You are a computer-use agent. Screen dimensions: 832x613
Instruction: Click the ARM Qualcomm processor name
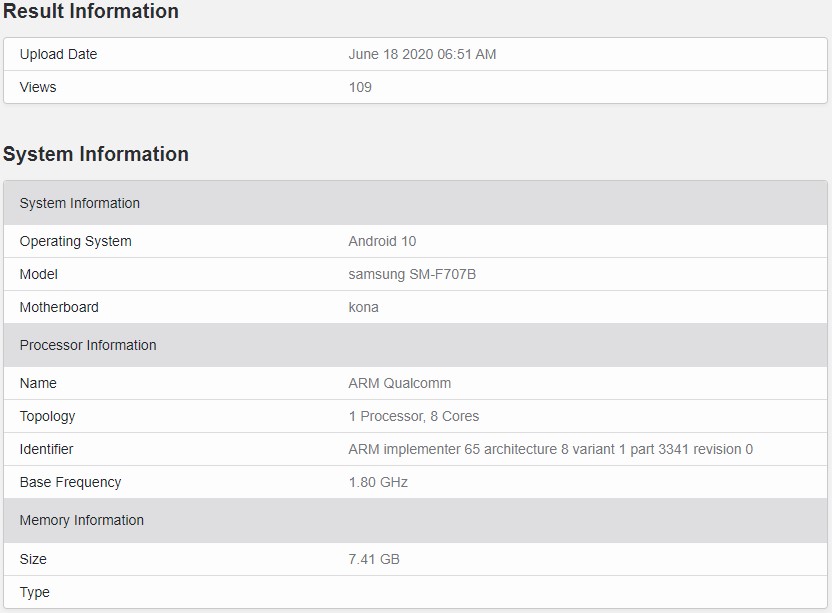[400, 383]
